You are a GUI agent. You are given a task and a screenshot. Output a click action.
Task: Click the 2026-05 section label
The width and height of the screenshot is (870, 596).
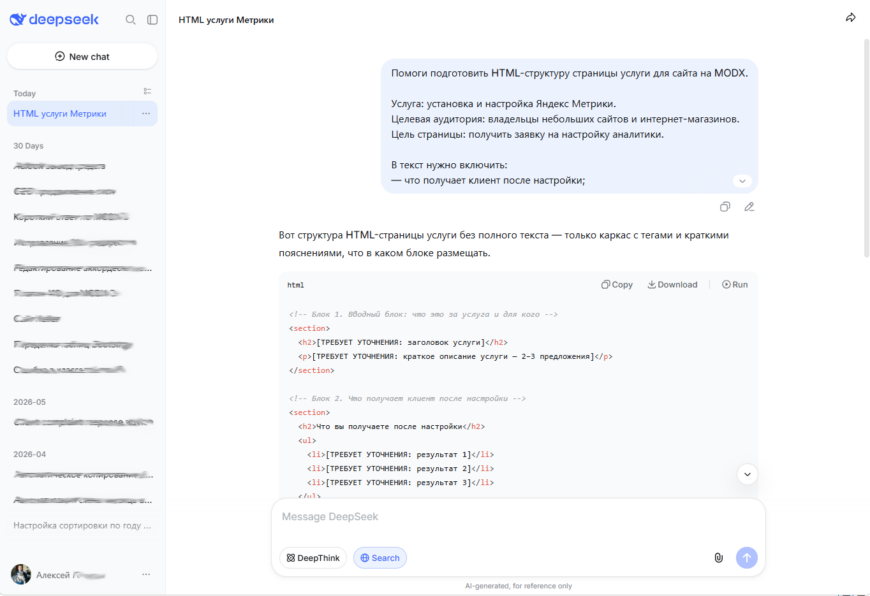29,402
